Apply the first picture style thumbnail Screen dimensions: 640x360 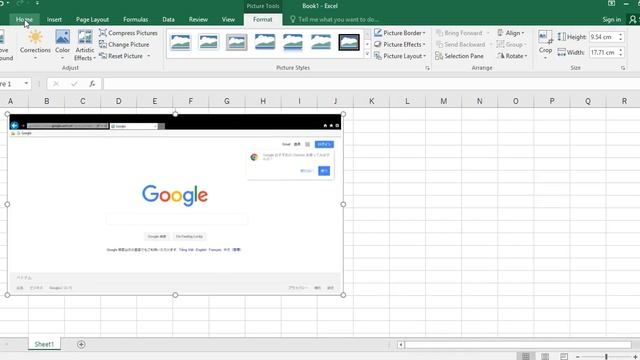tap(181, 42)
